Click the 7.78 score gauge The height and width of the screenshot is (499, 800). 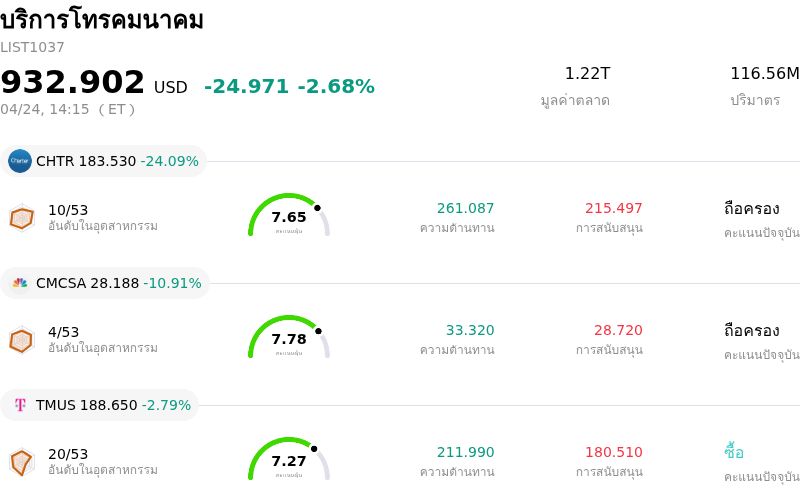click(x=289, y=338)
